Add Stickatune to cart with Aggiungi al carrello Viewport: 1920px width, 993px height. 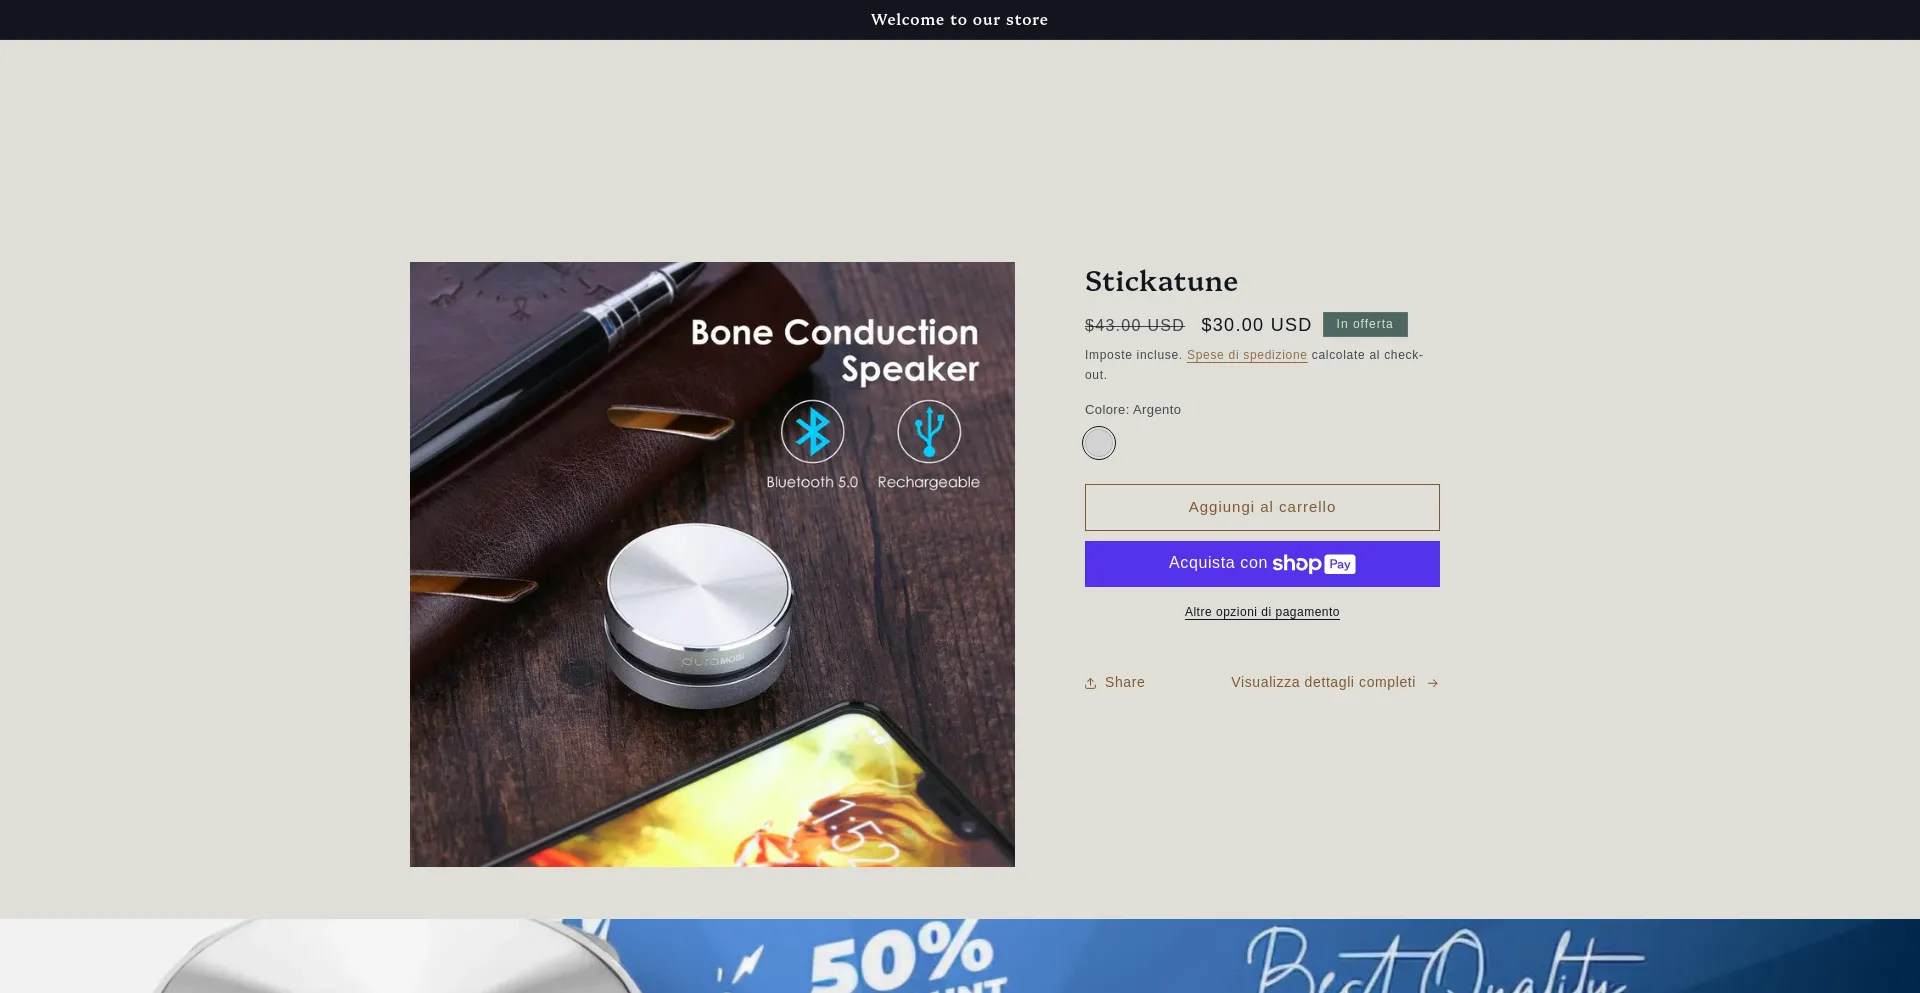click(1262, 507)
